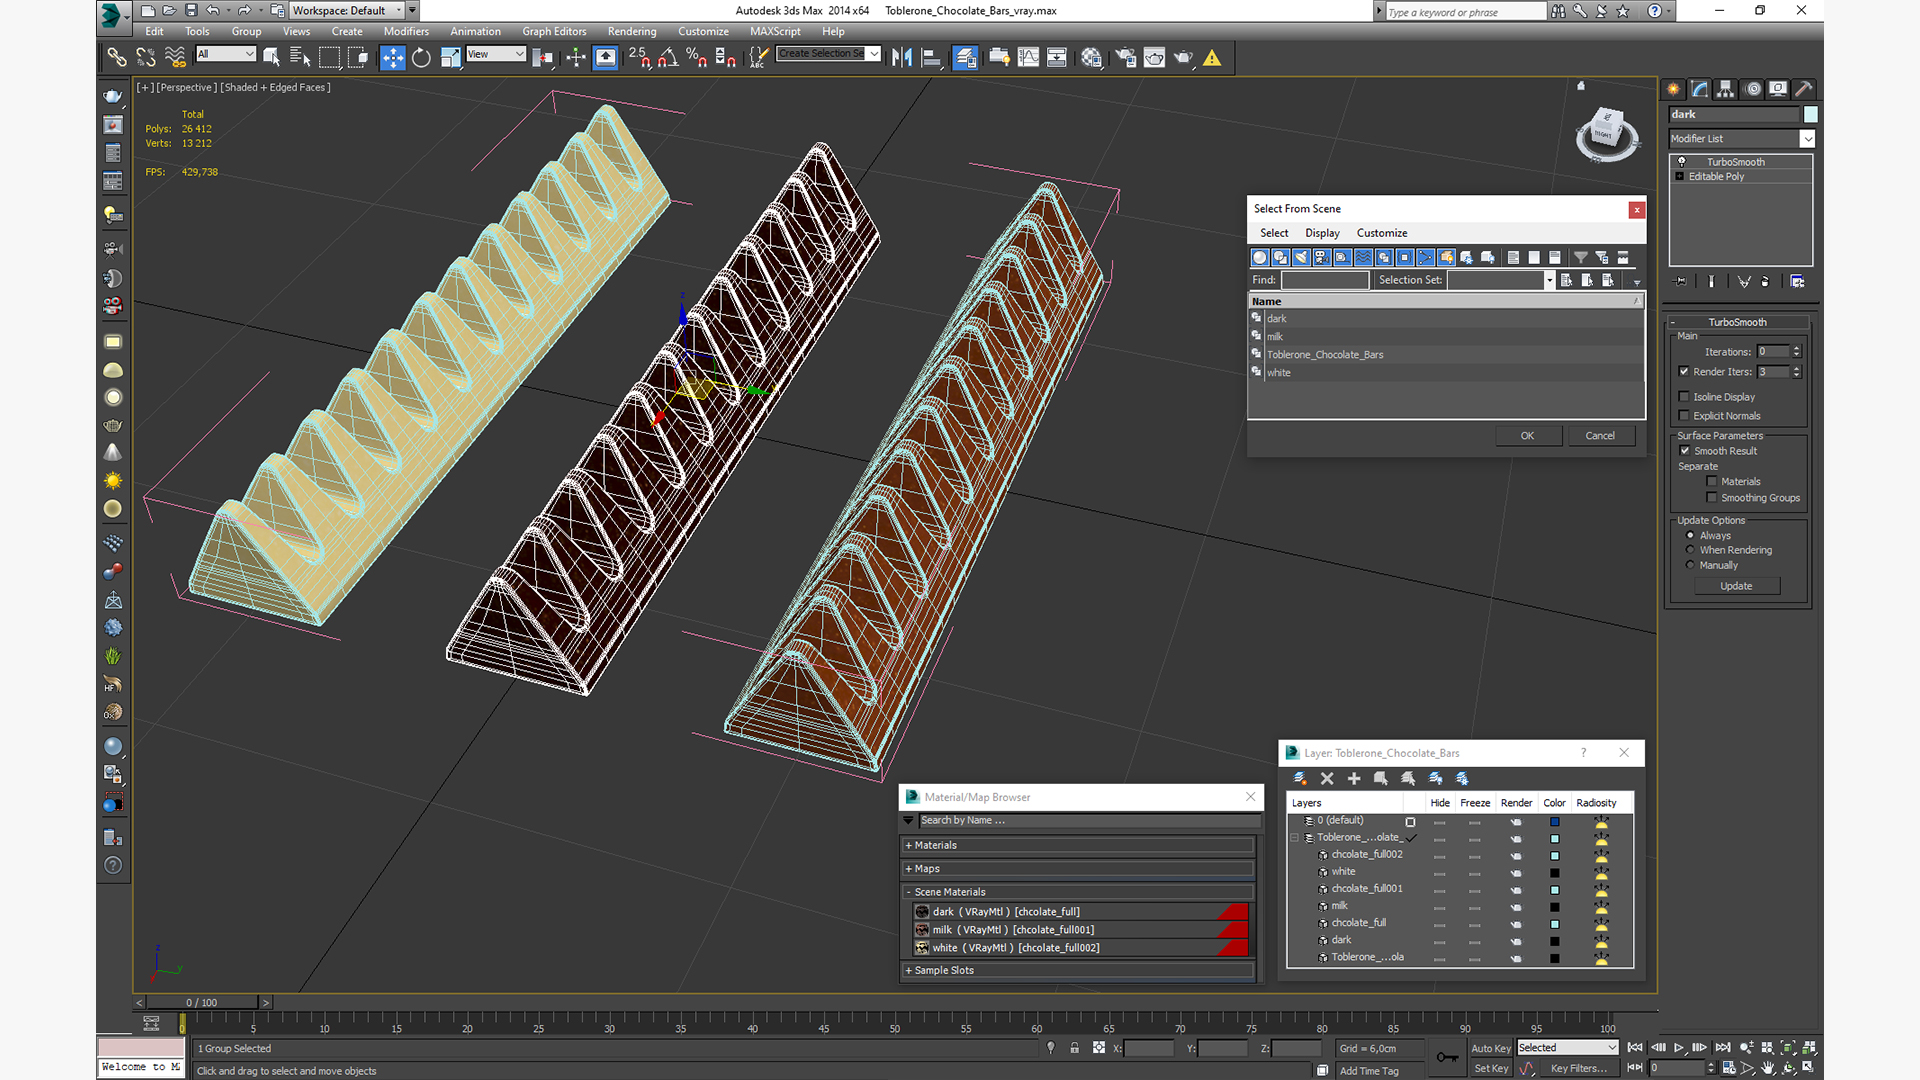Open Key mode Selected dropdown
Screen dimensions: 1920x1080
tap(1567, 1048)
